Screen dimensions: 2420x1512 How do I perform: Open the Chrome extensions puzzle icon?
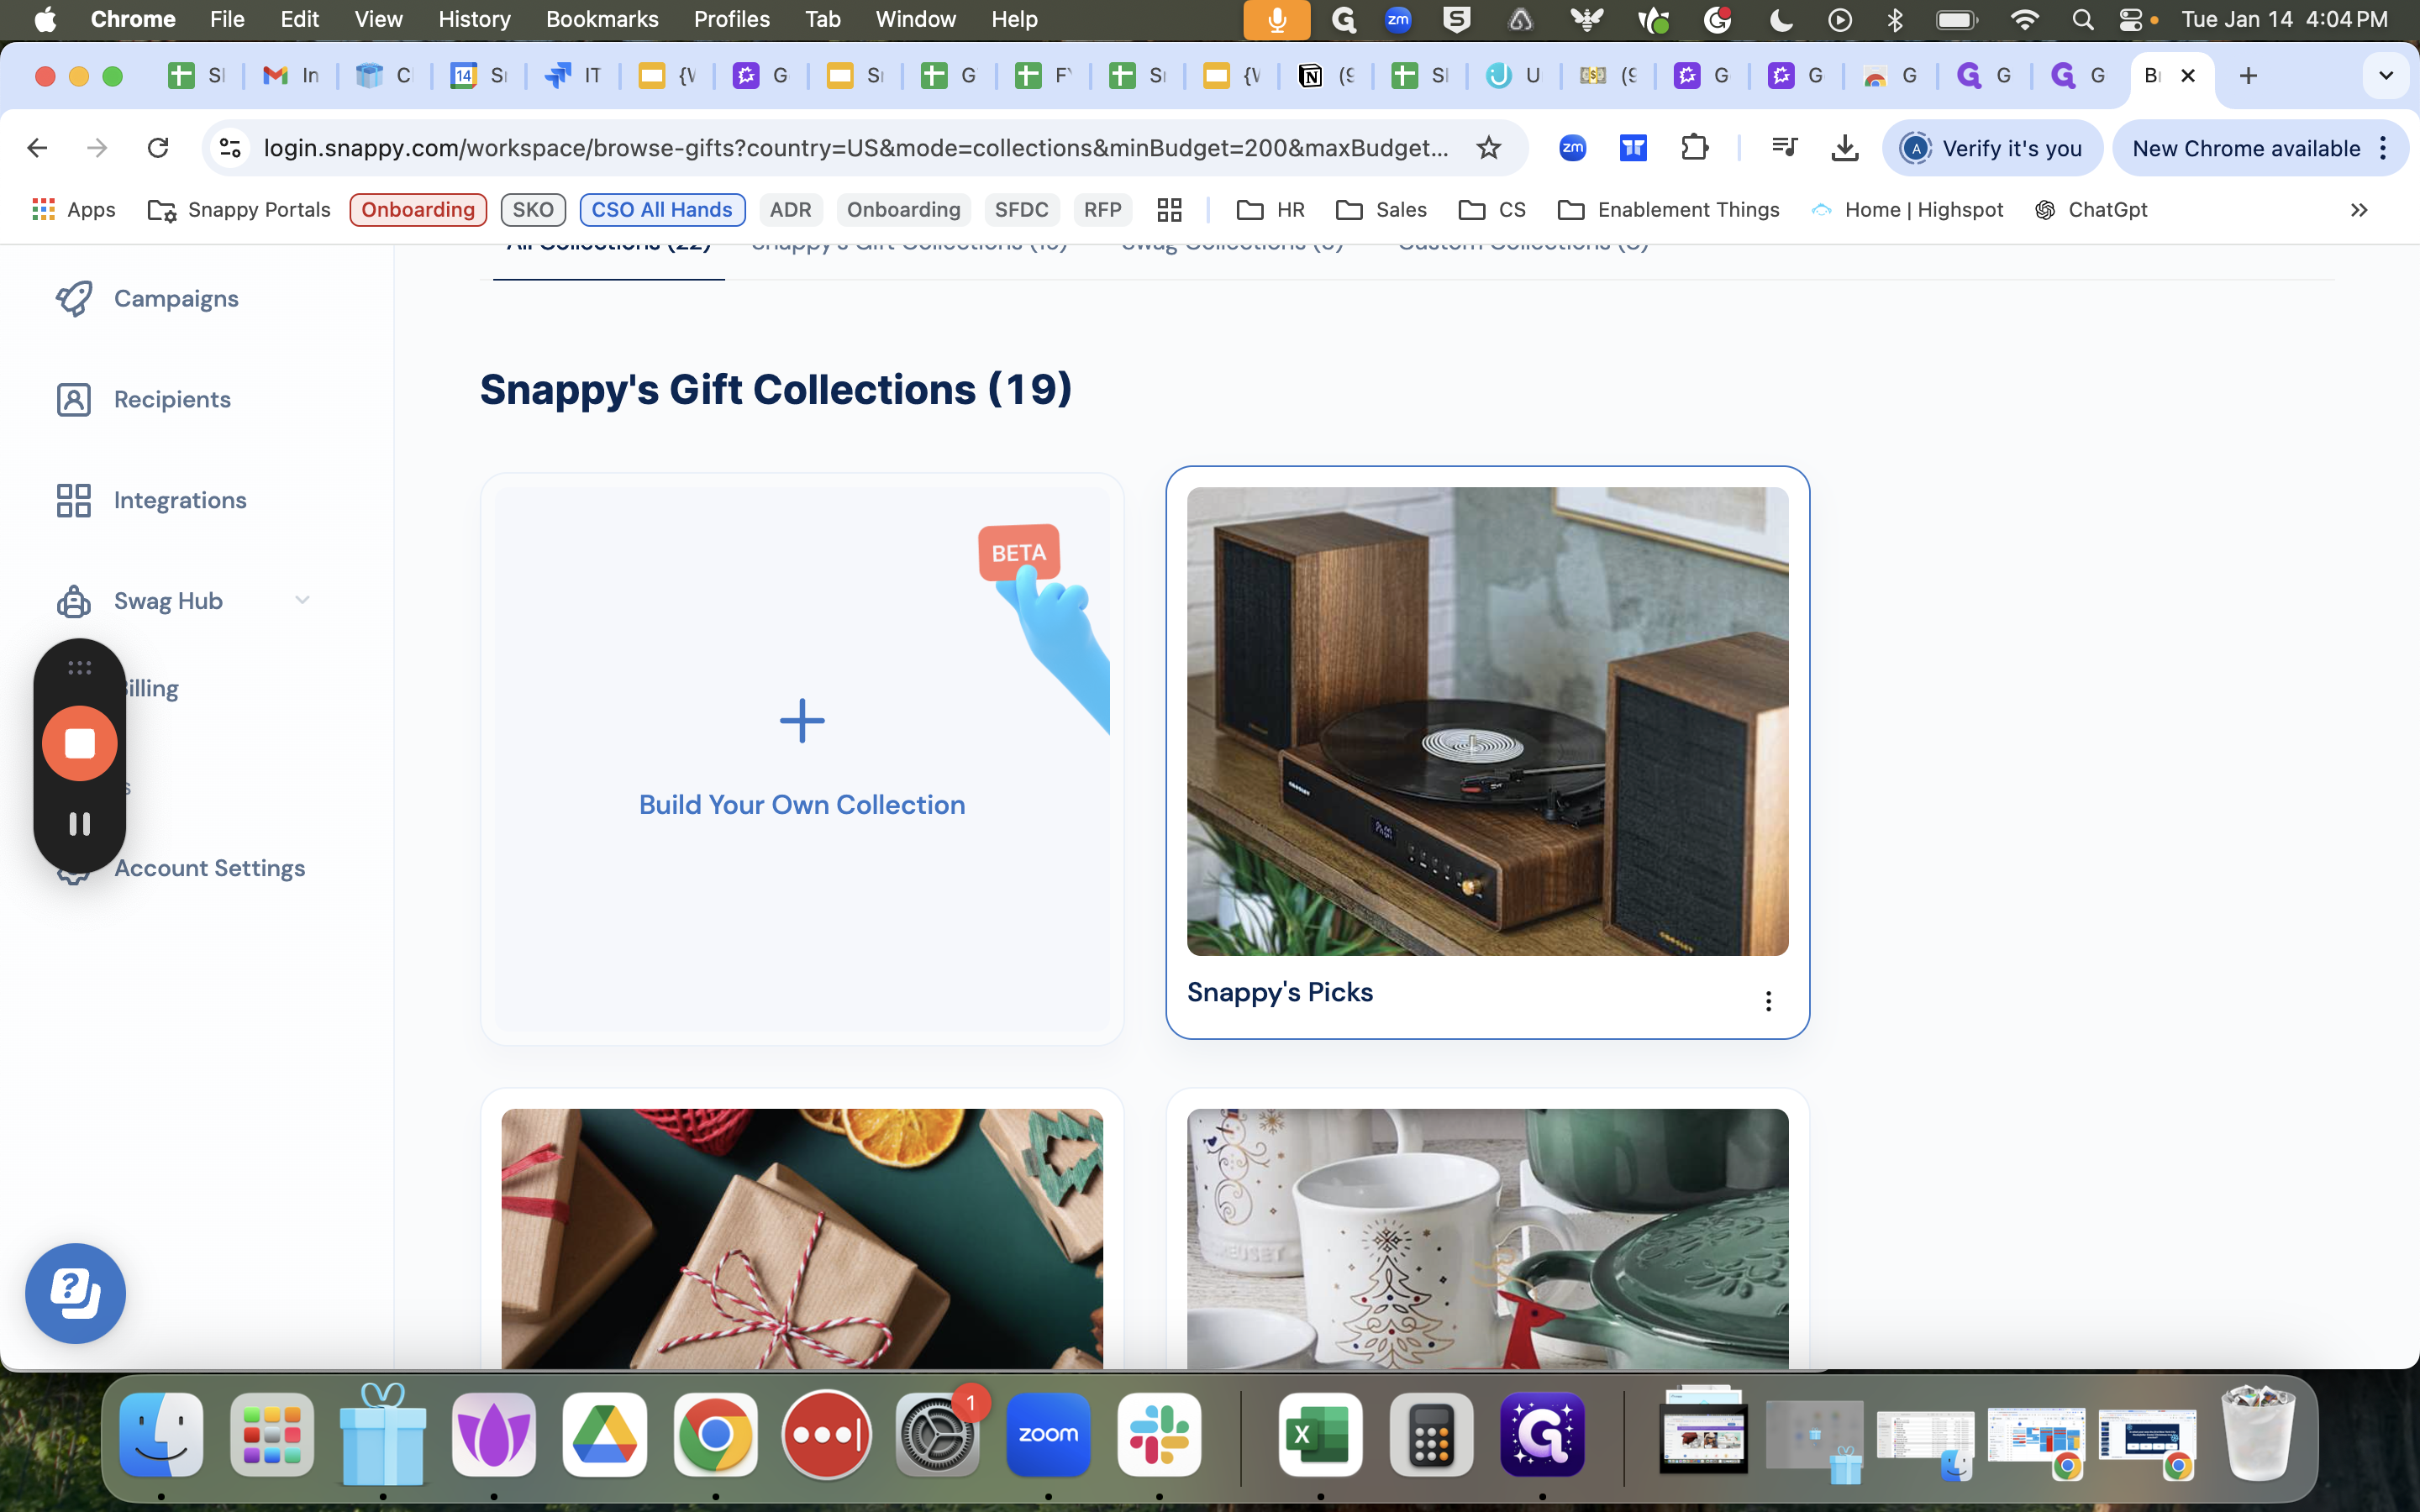click(x=1695, y=148)
